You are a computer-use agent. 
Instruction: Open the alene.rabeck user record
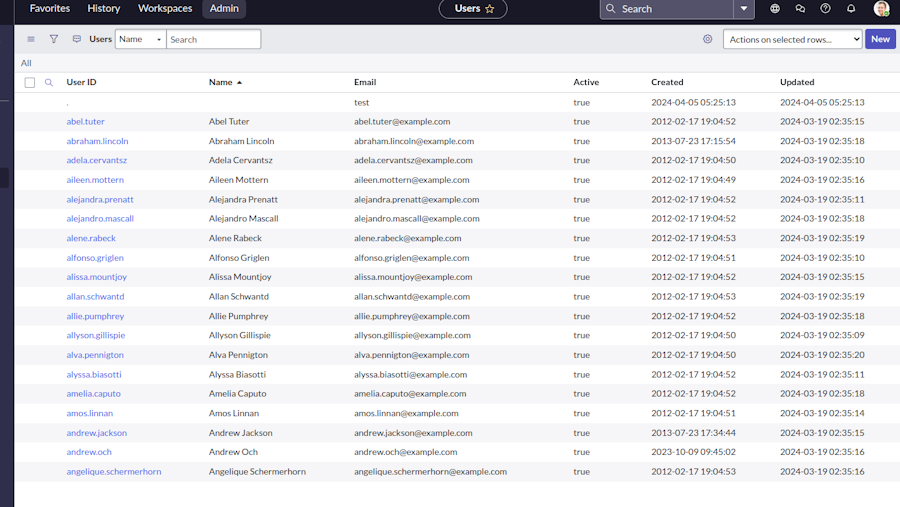[91, 238]
